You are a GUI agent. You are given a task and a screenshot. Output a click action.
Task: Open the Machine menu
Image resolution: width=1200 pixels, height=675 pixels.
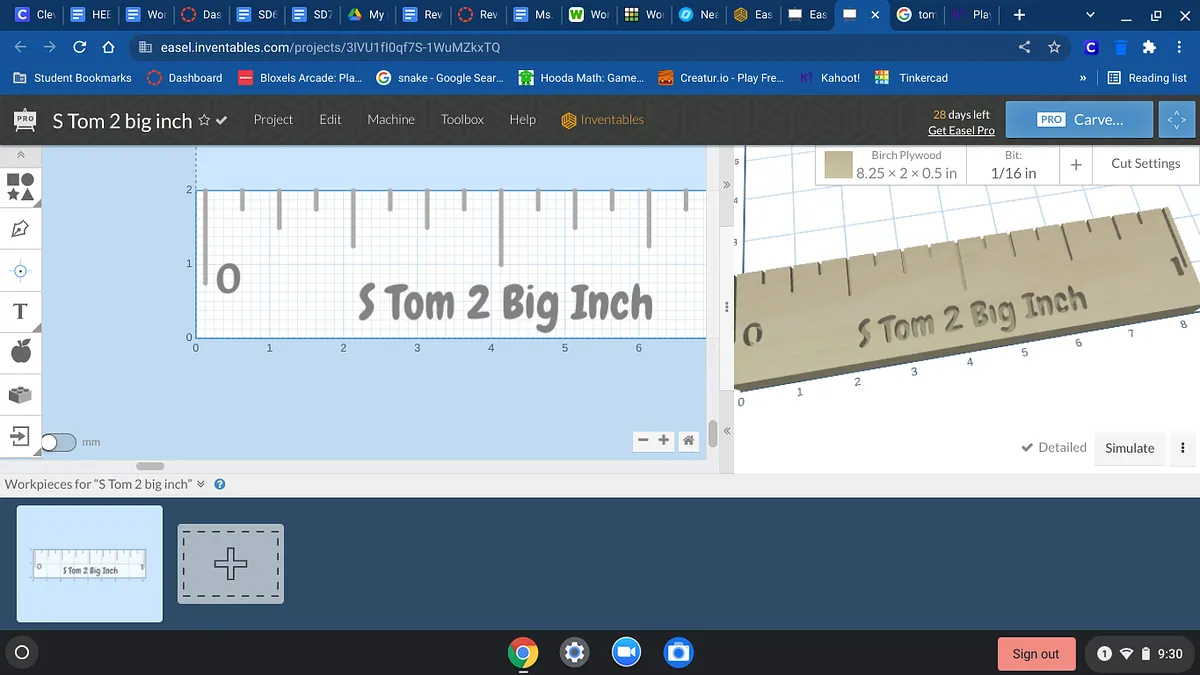pos(390,119)
